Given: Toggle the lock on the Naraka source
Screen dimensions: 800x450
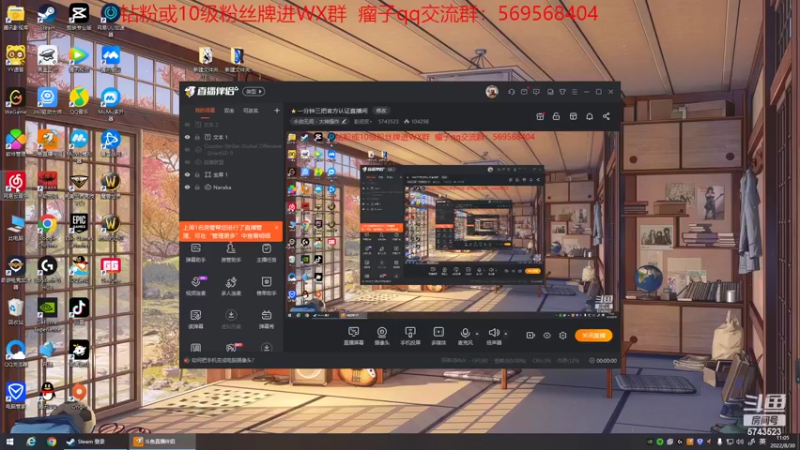Looking at the screenshot, I should click(x=197, y=187).
